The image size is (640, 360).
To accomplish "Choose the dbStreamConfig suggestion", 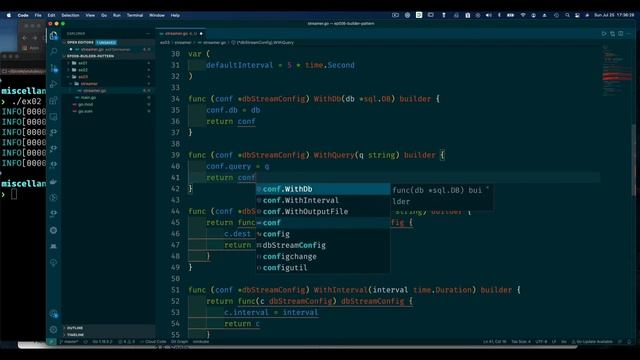I will pyautogui.click(x=323, y=245).
